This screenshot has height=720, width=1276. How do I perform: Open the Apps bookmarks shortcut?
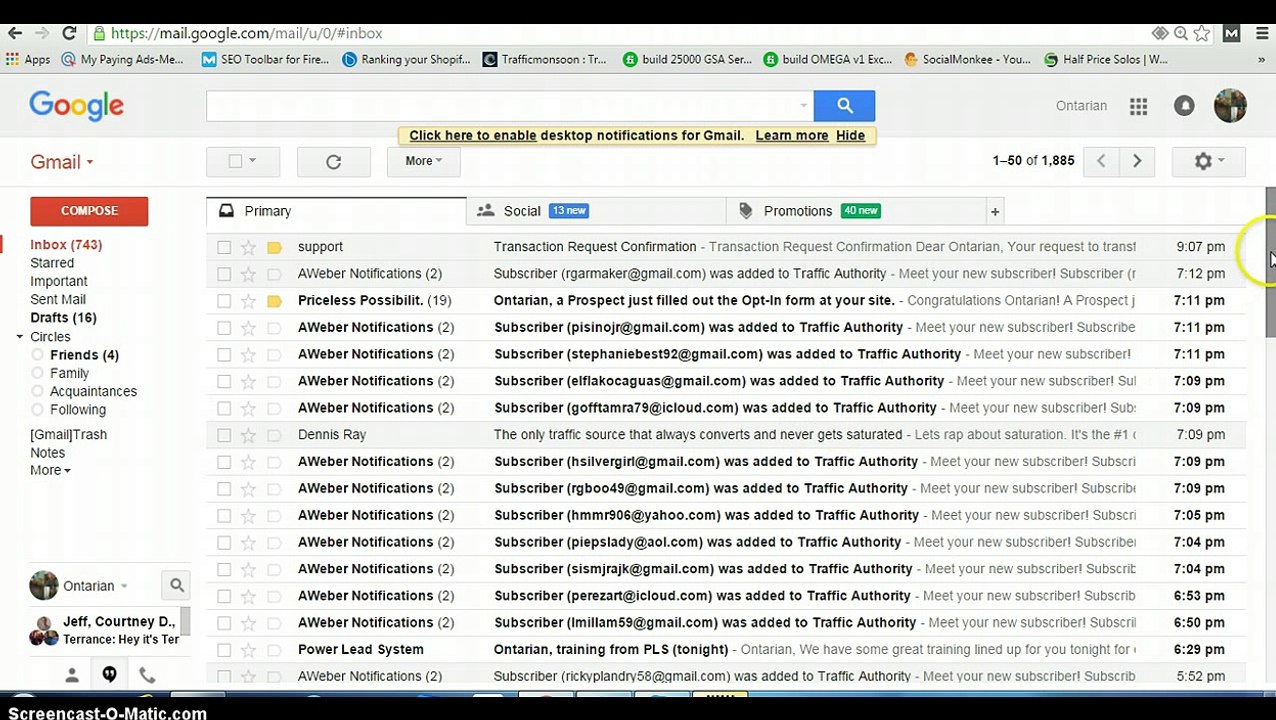click(x=28, y=59)
